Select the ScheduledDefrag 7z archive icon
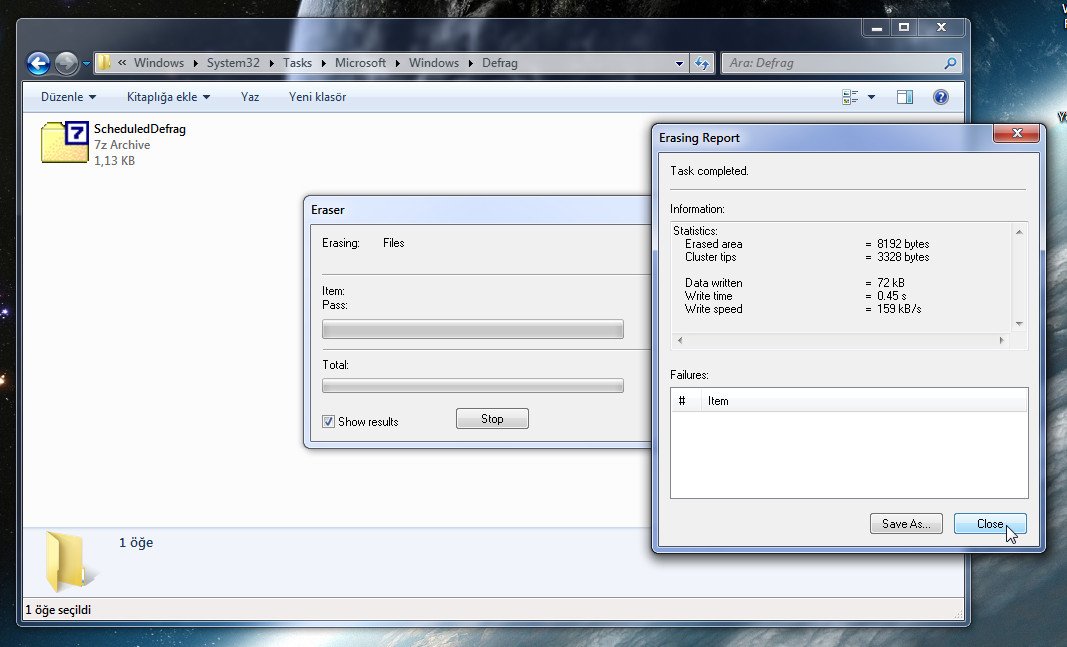1067x647 pixels. [65, 142]
